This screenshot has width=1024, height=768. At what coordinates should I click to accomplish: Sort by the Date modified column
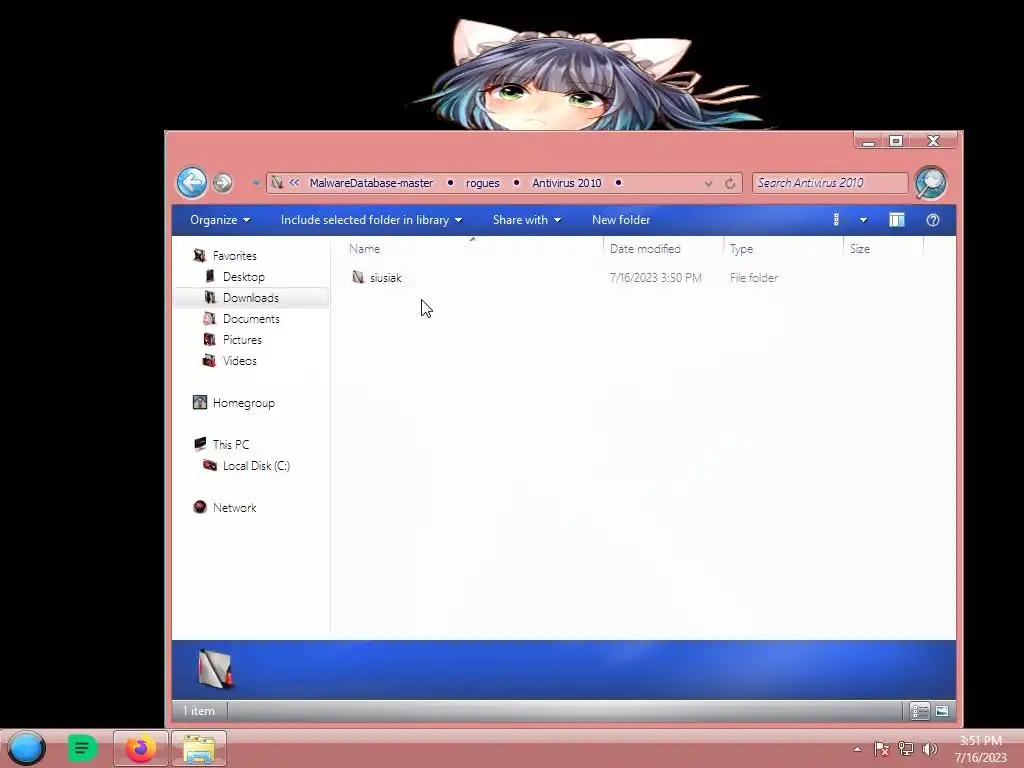click(645, 249)
